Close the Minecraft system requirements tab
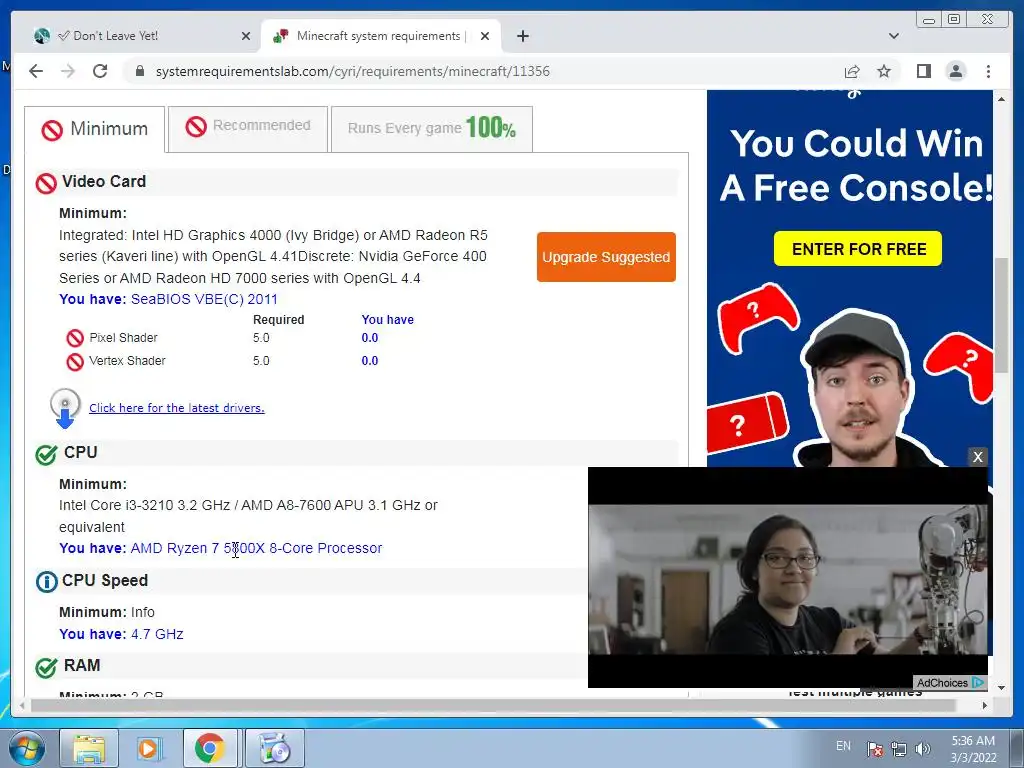Viewport: 1024px width, 768px height. [485, 36]
